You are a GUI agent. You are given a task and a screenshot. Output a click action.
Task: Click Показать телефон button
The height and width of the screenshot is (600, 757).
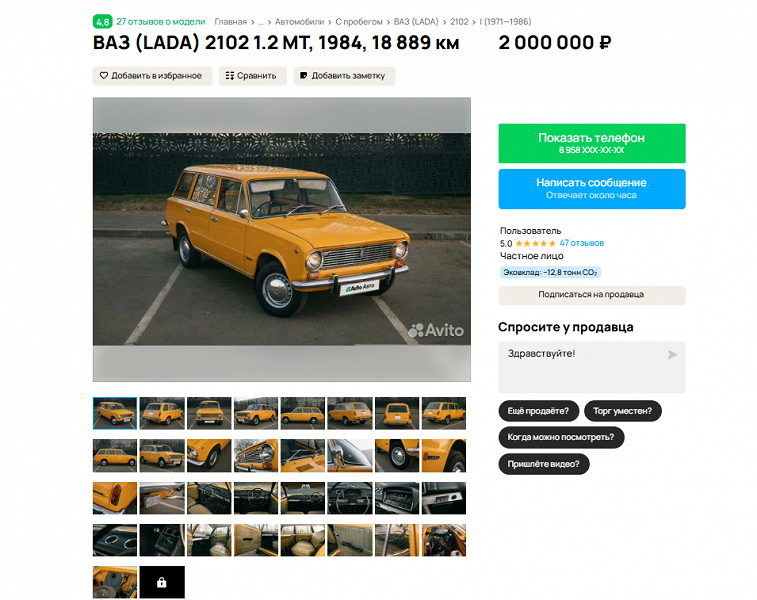point(592,143)
